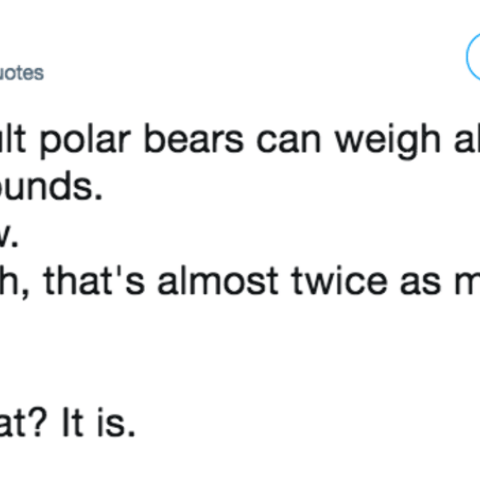Click the word "as" after "twice"

[420, 284]
